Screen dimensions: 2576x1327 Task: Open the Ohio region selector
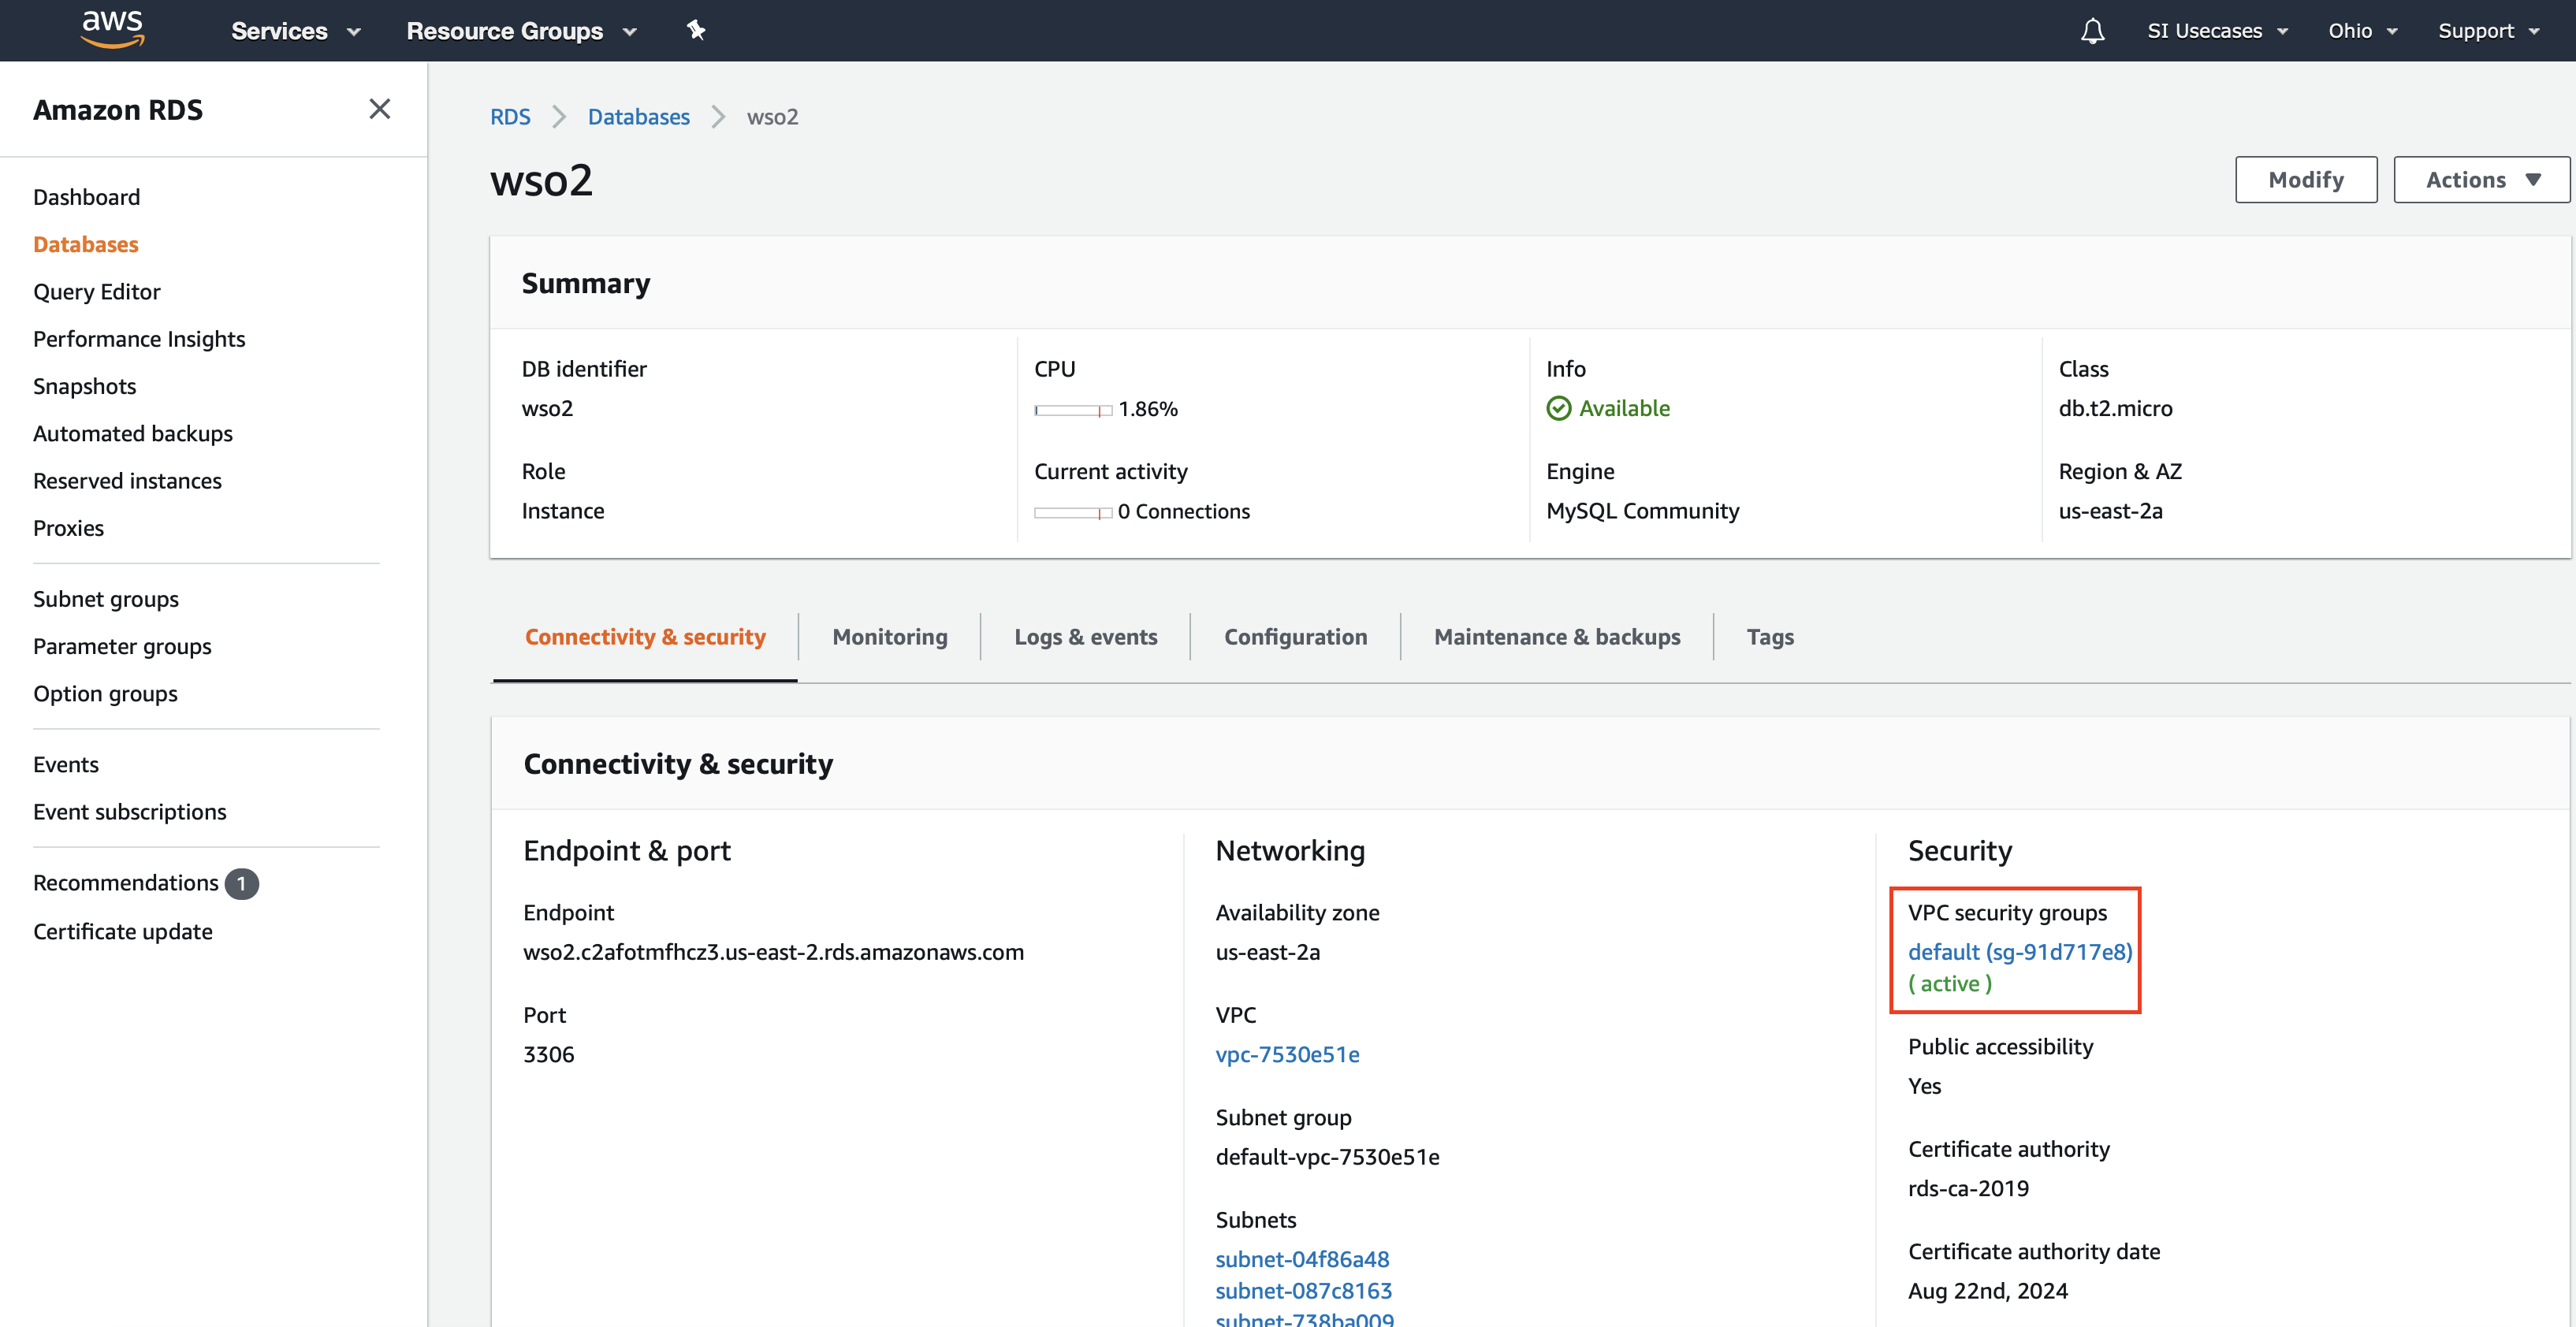2362,31
